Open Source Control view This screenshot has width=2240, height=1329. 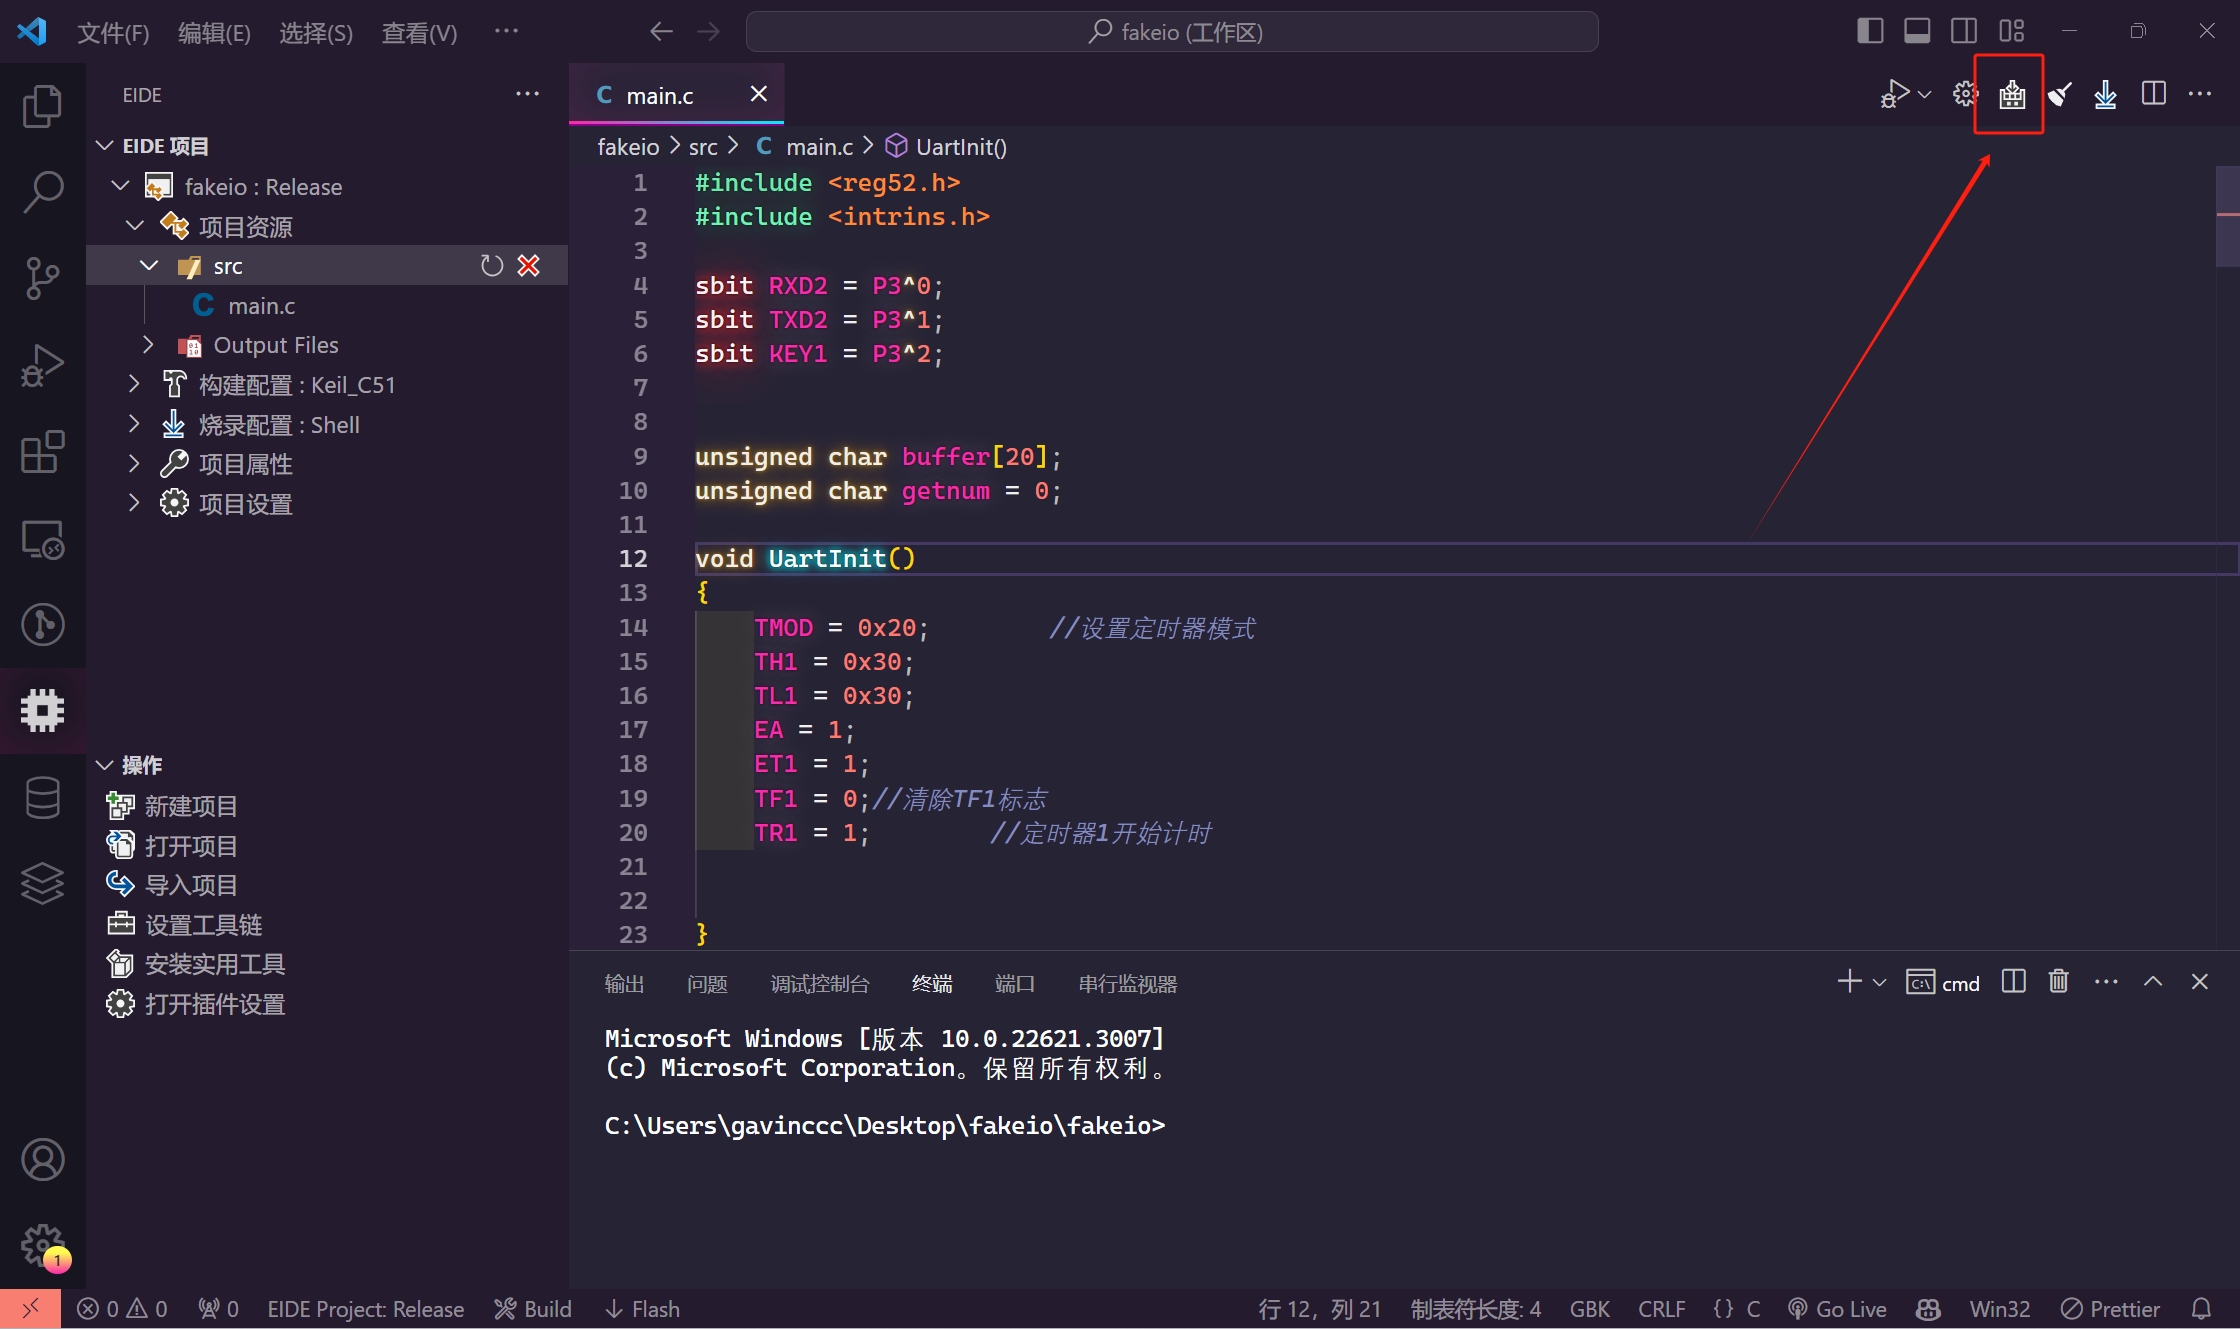[x=42, y=278]
